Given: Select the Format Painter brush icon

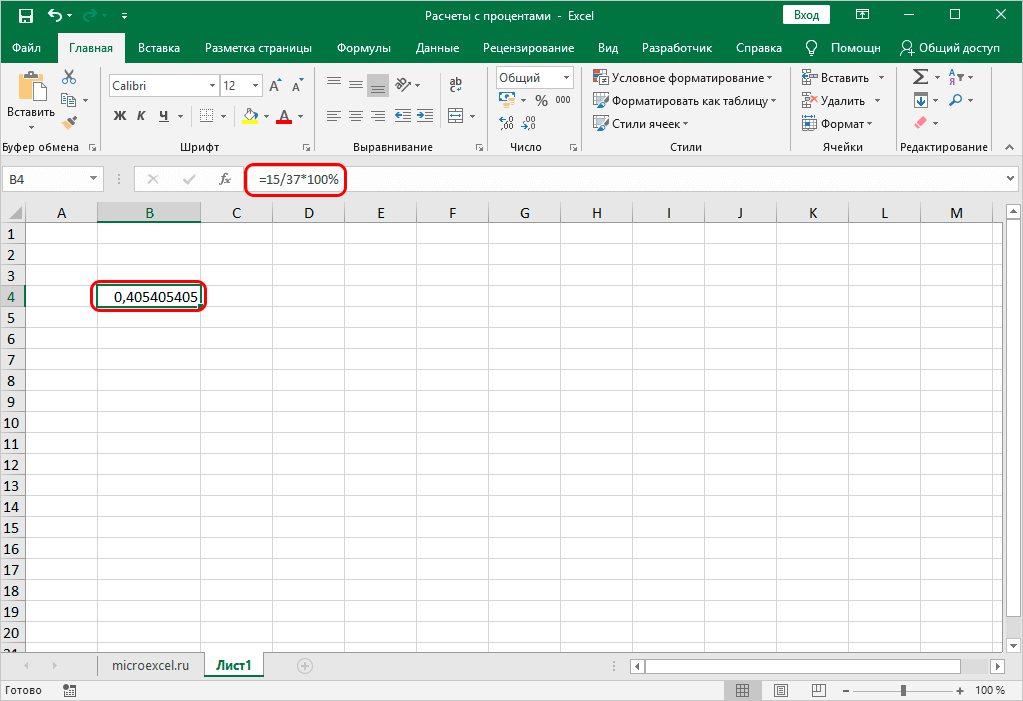Looking at the screenshot, I should 69,122.
